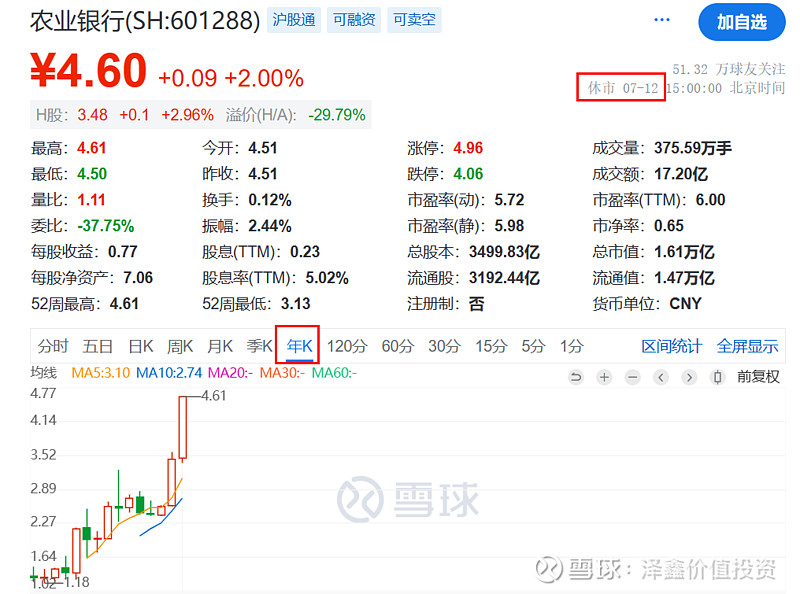
Task: Switch to the 日K chart tab
Action: pyautogui.click(x=141, y=346)
